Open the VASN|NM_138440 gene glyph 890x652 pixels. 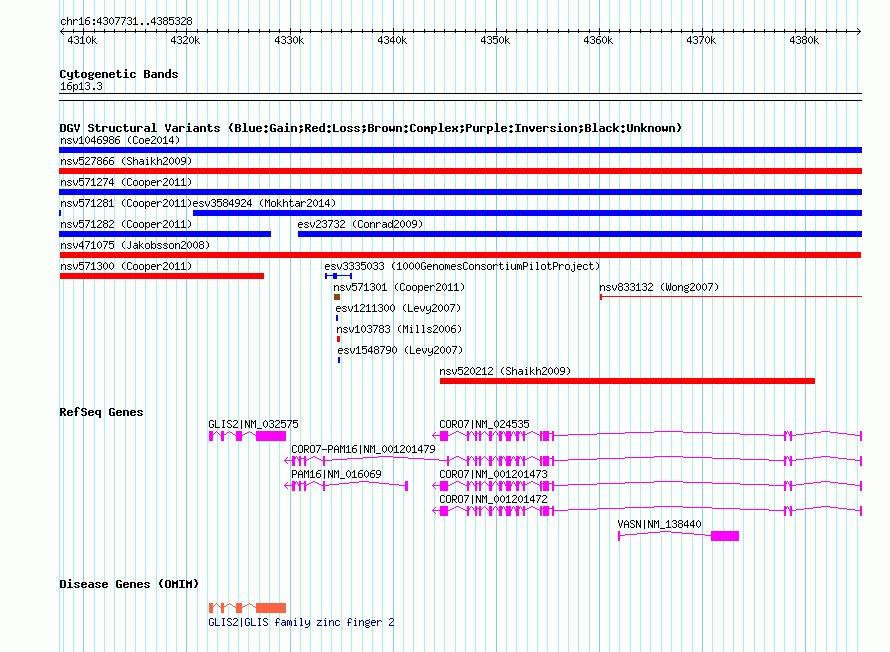click(x=678, y=536)
